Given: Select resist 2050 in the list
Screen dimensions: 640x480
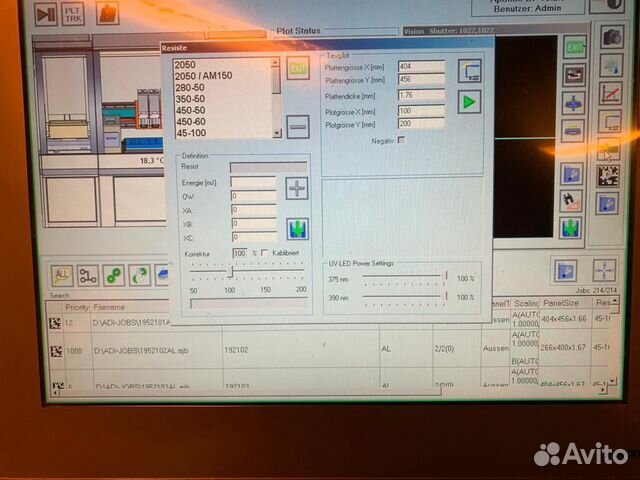Looking at the screenshot, I should pos(185,65).
